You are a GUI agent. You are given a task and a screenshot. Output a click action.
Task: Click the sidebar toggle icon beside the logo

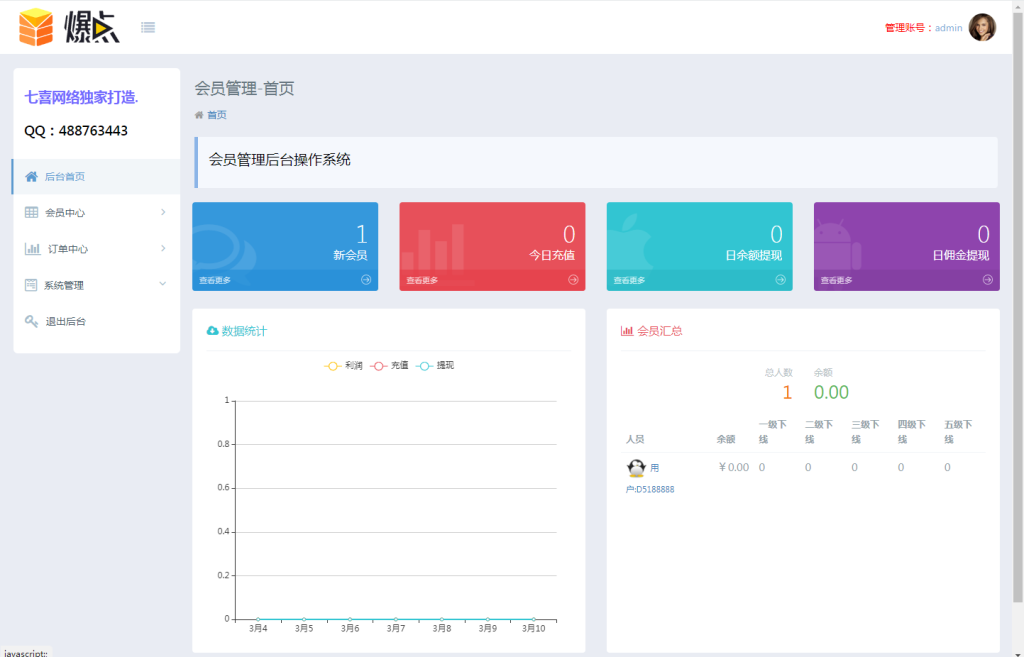(148, 27)
